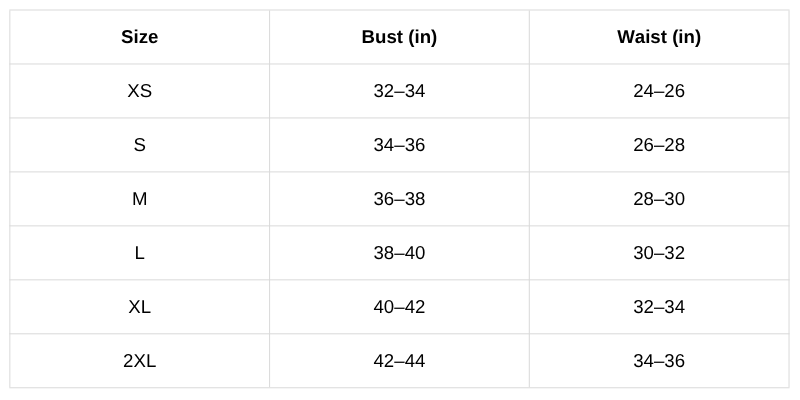The height and width of the screenshot is (400, 800).
Task: Click the 2XL bust value 42–44
Action: pos(399,361)
